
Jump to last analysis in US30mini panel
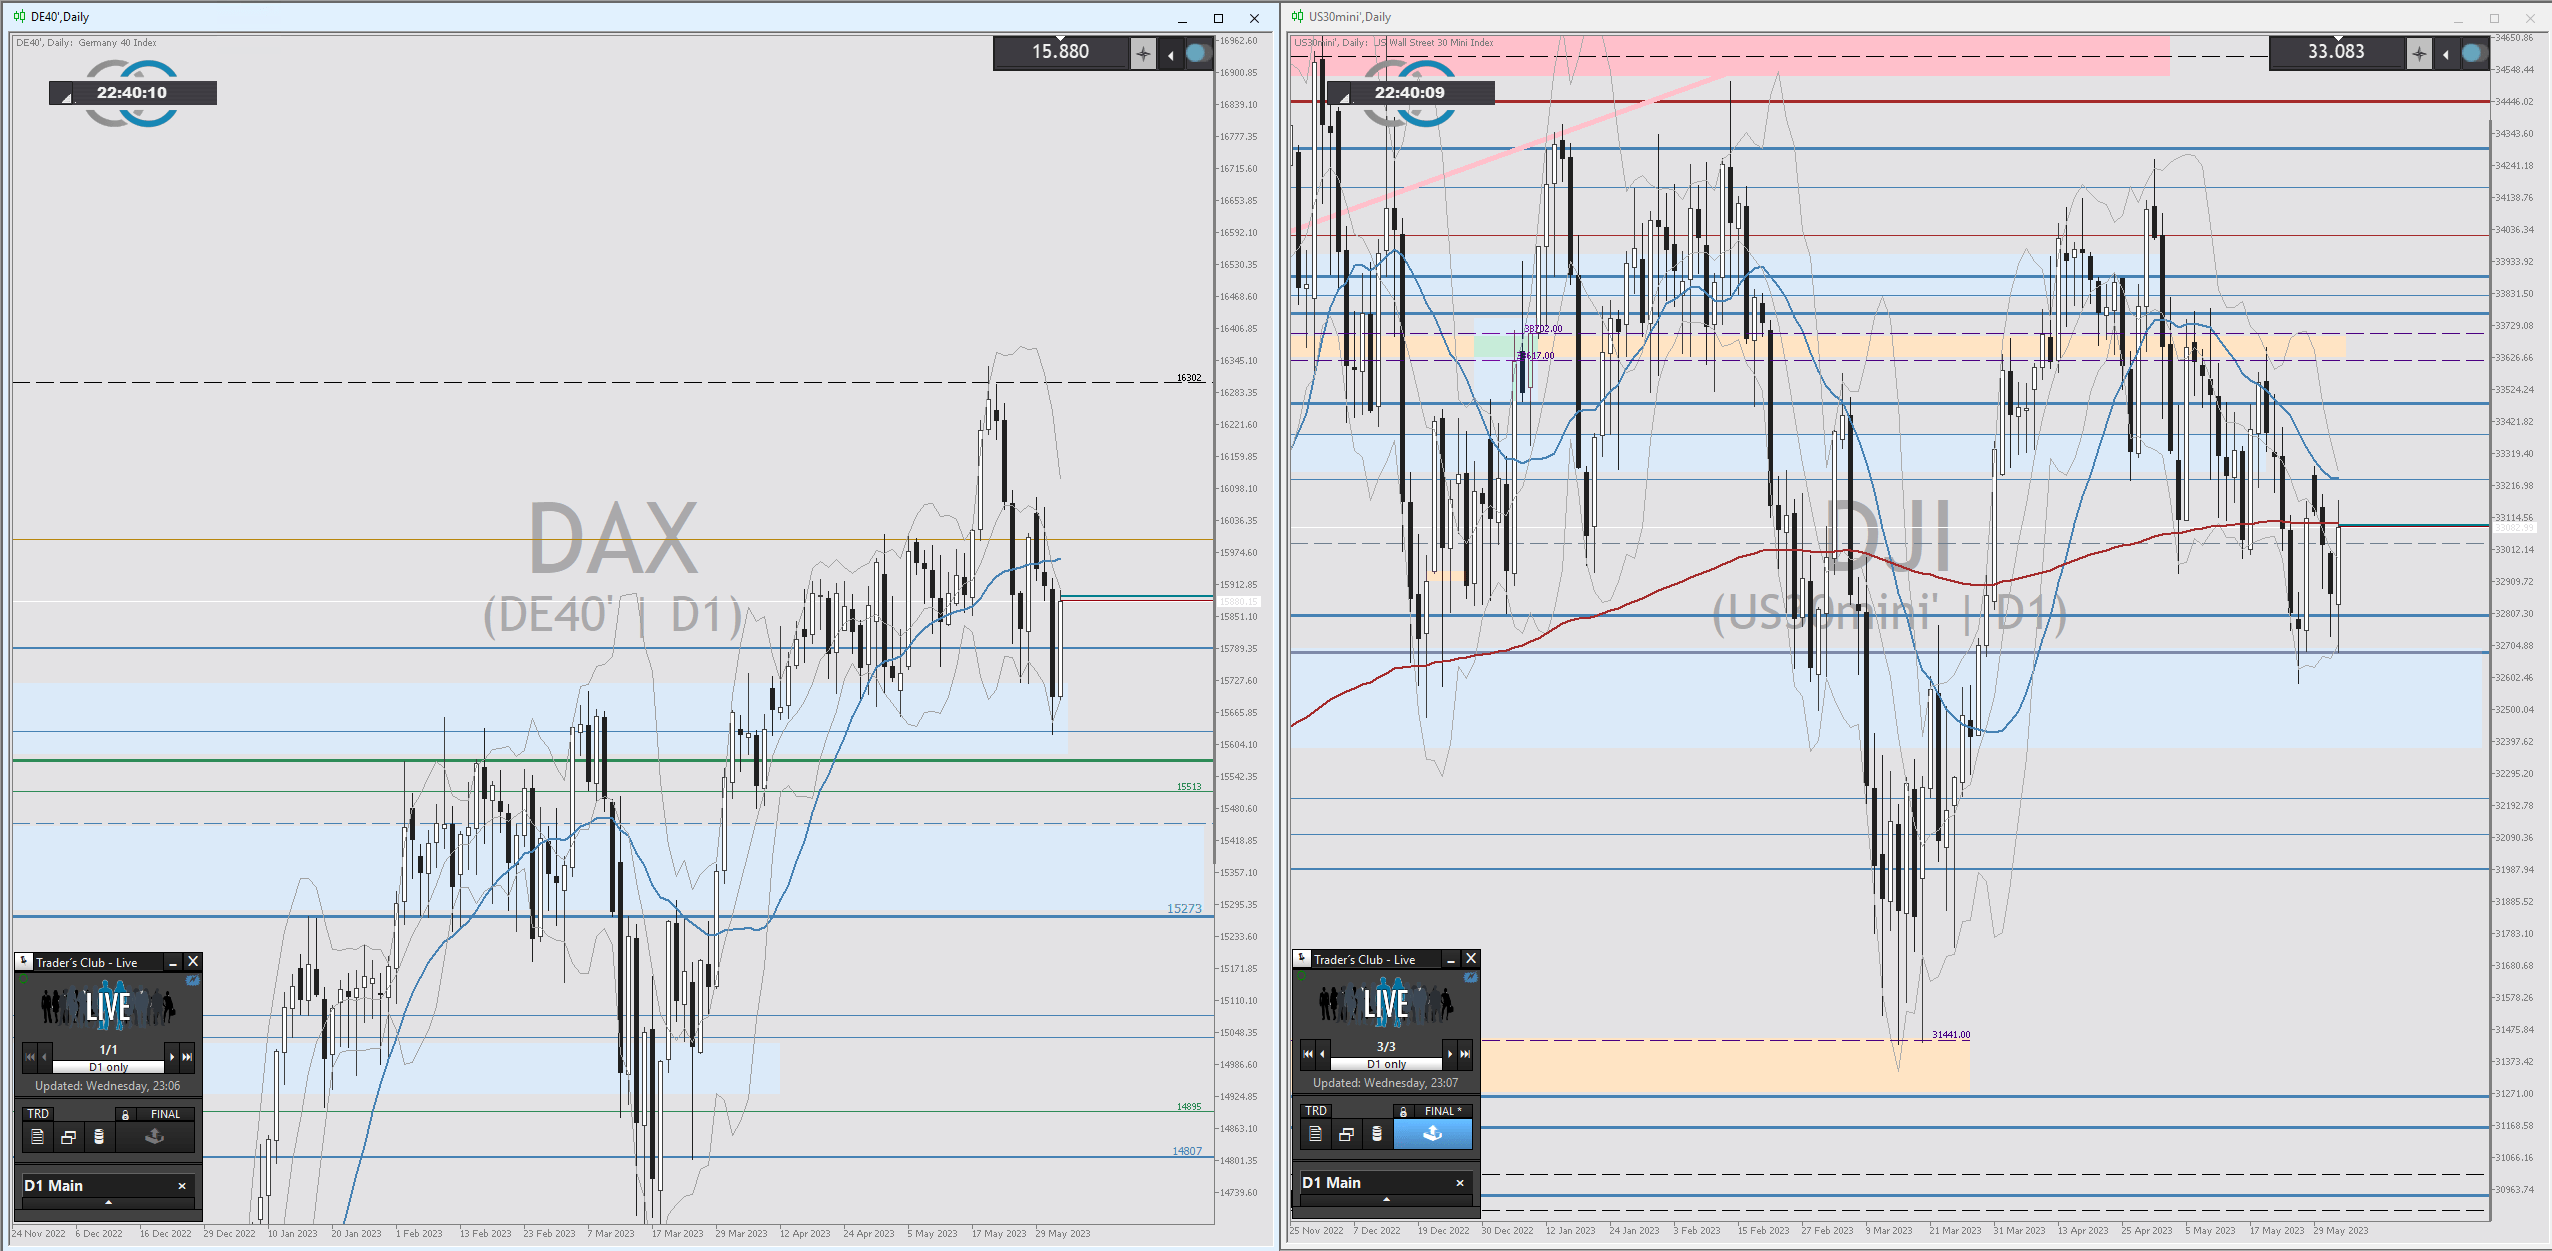(1465, 1054)
